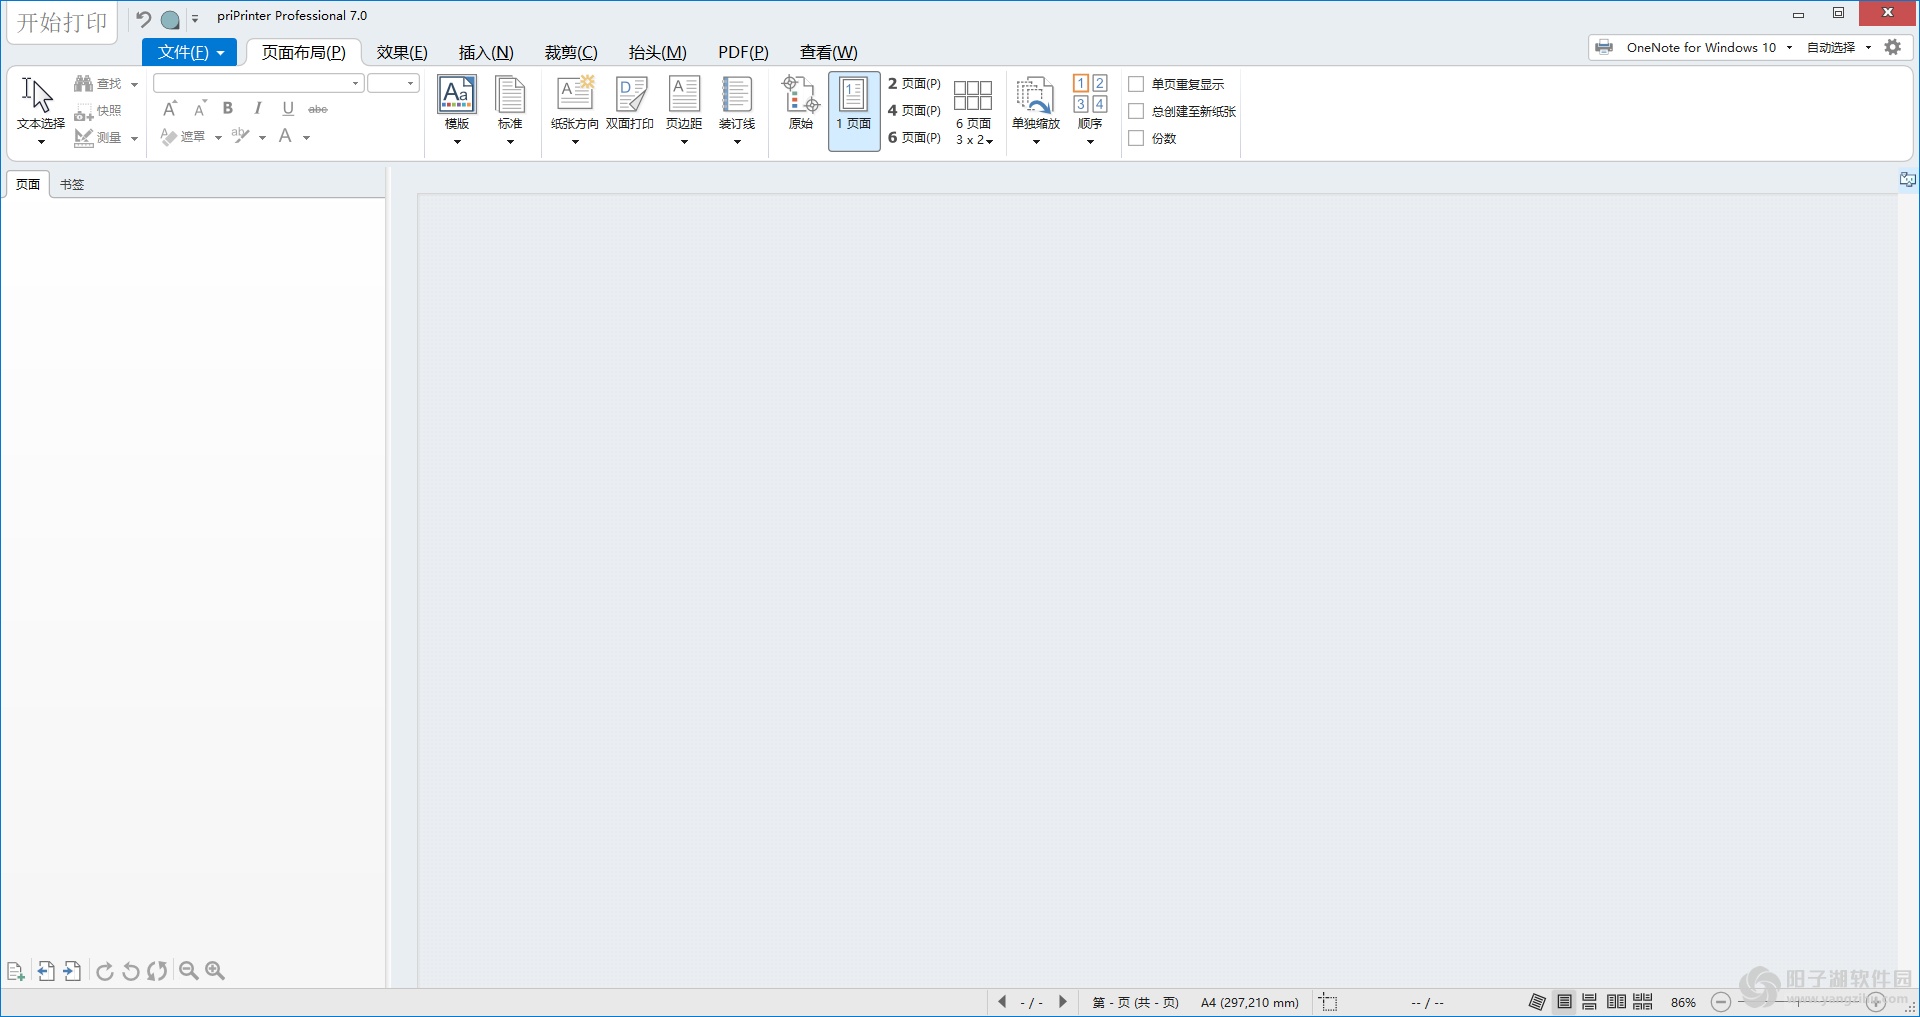Click the zoom-in magnifier below the page panel

(x=215, y=970)
